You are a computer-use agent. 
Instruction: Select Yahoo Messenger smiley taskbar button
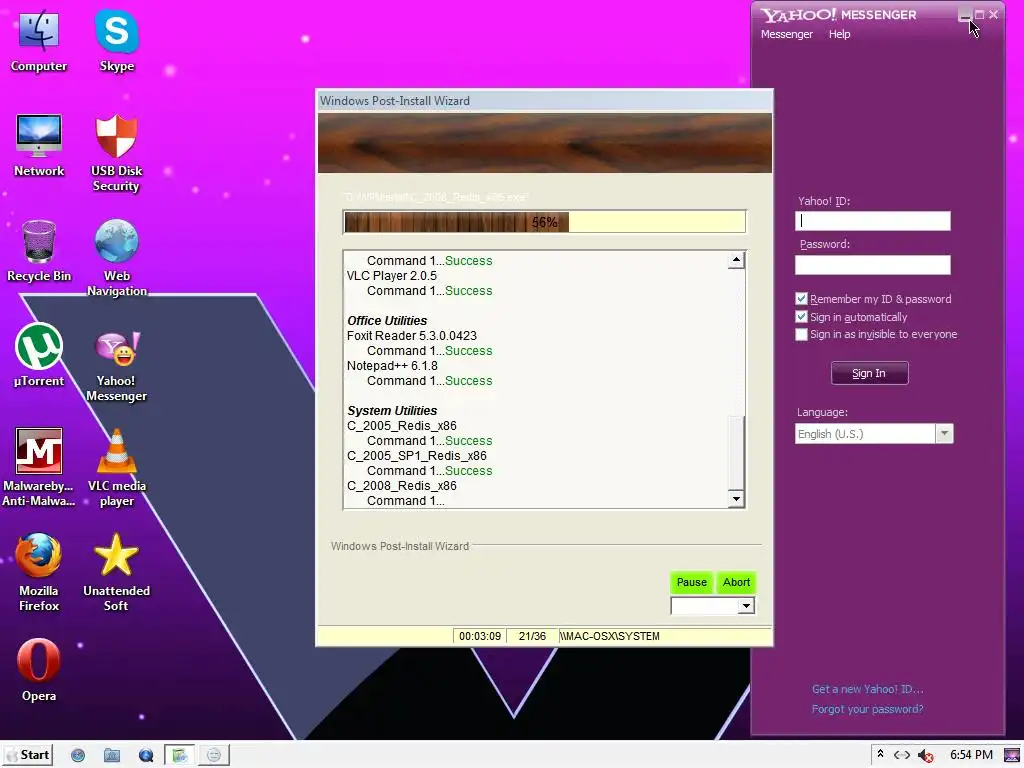tap(214, 756)
